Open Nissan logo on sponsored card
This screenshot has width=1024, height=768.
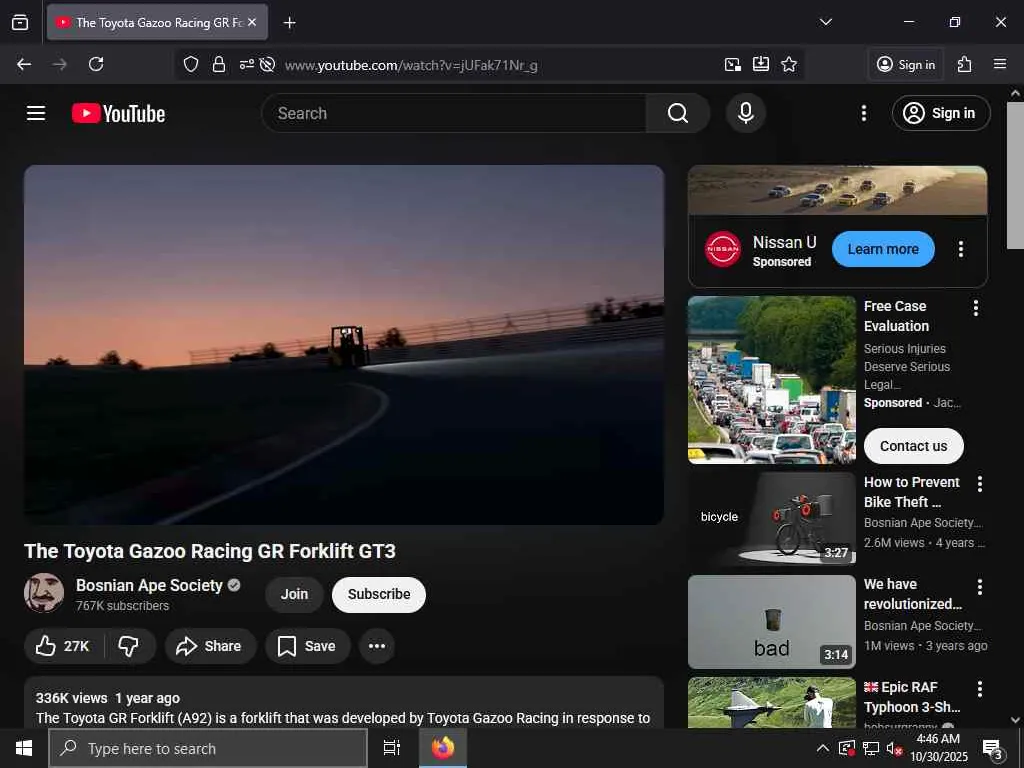(723, 249)
